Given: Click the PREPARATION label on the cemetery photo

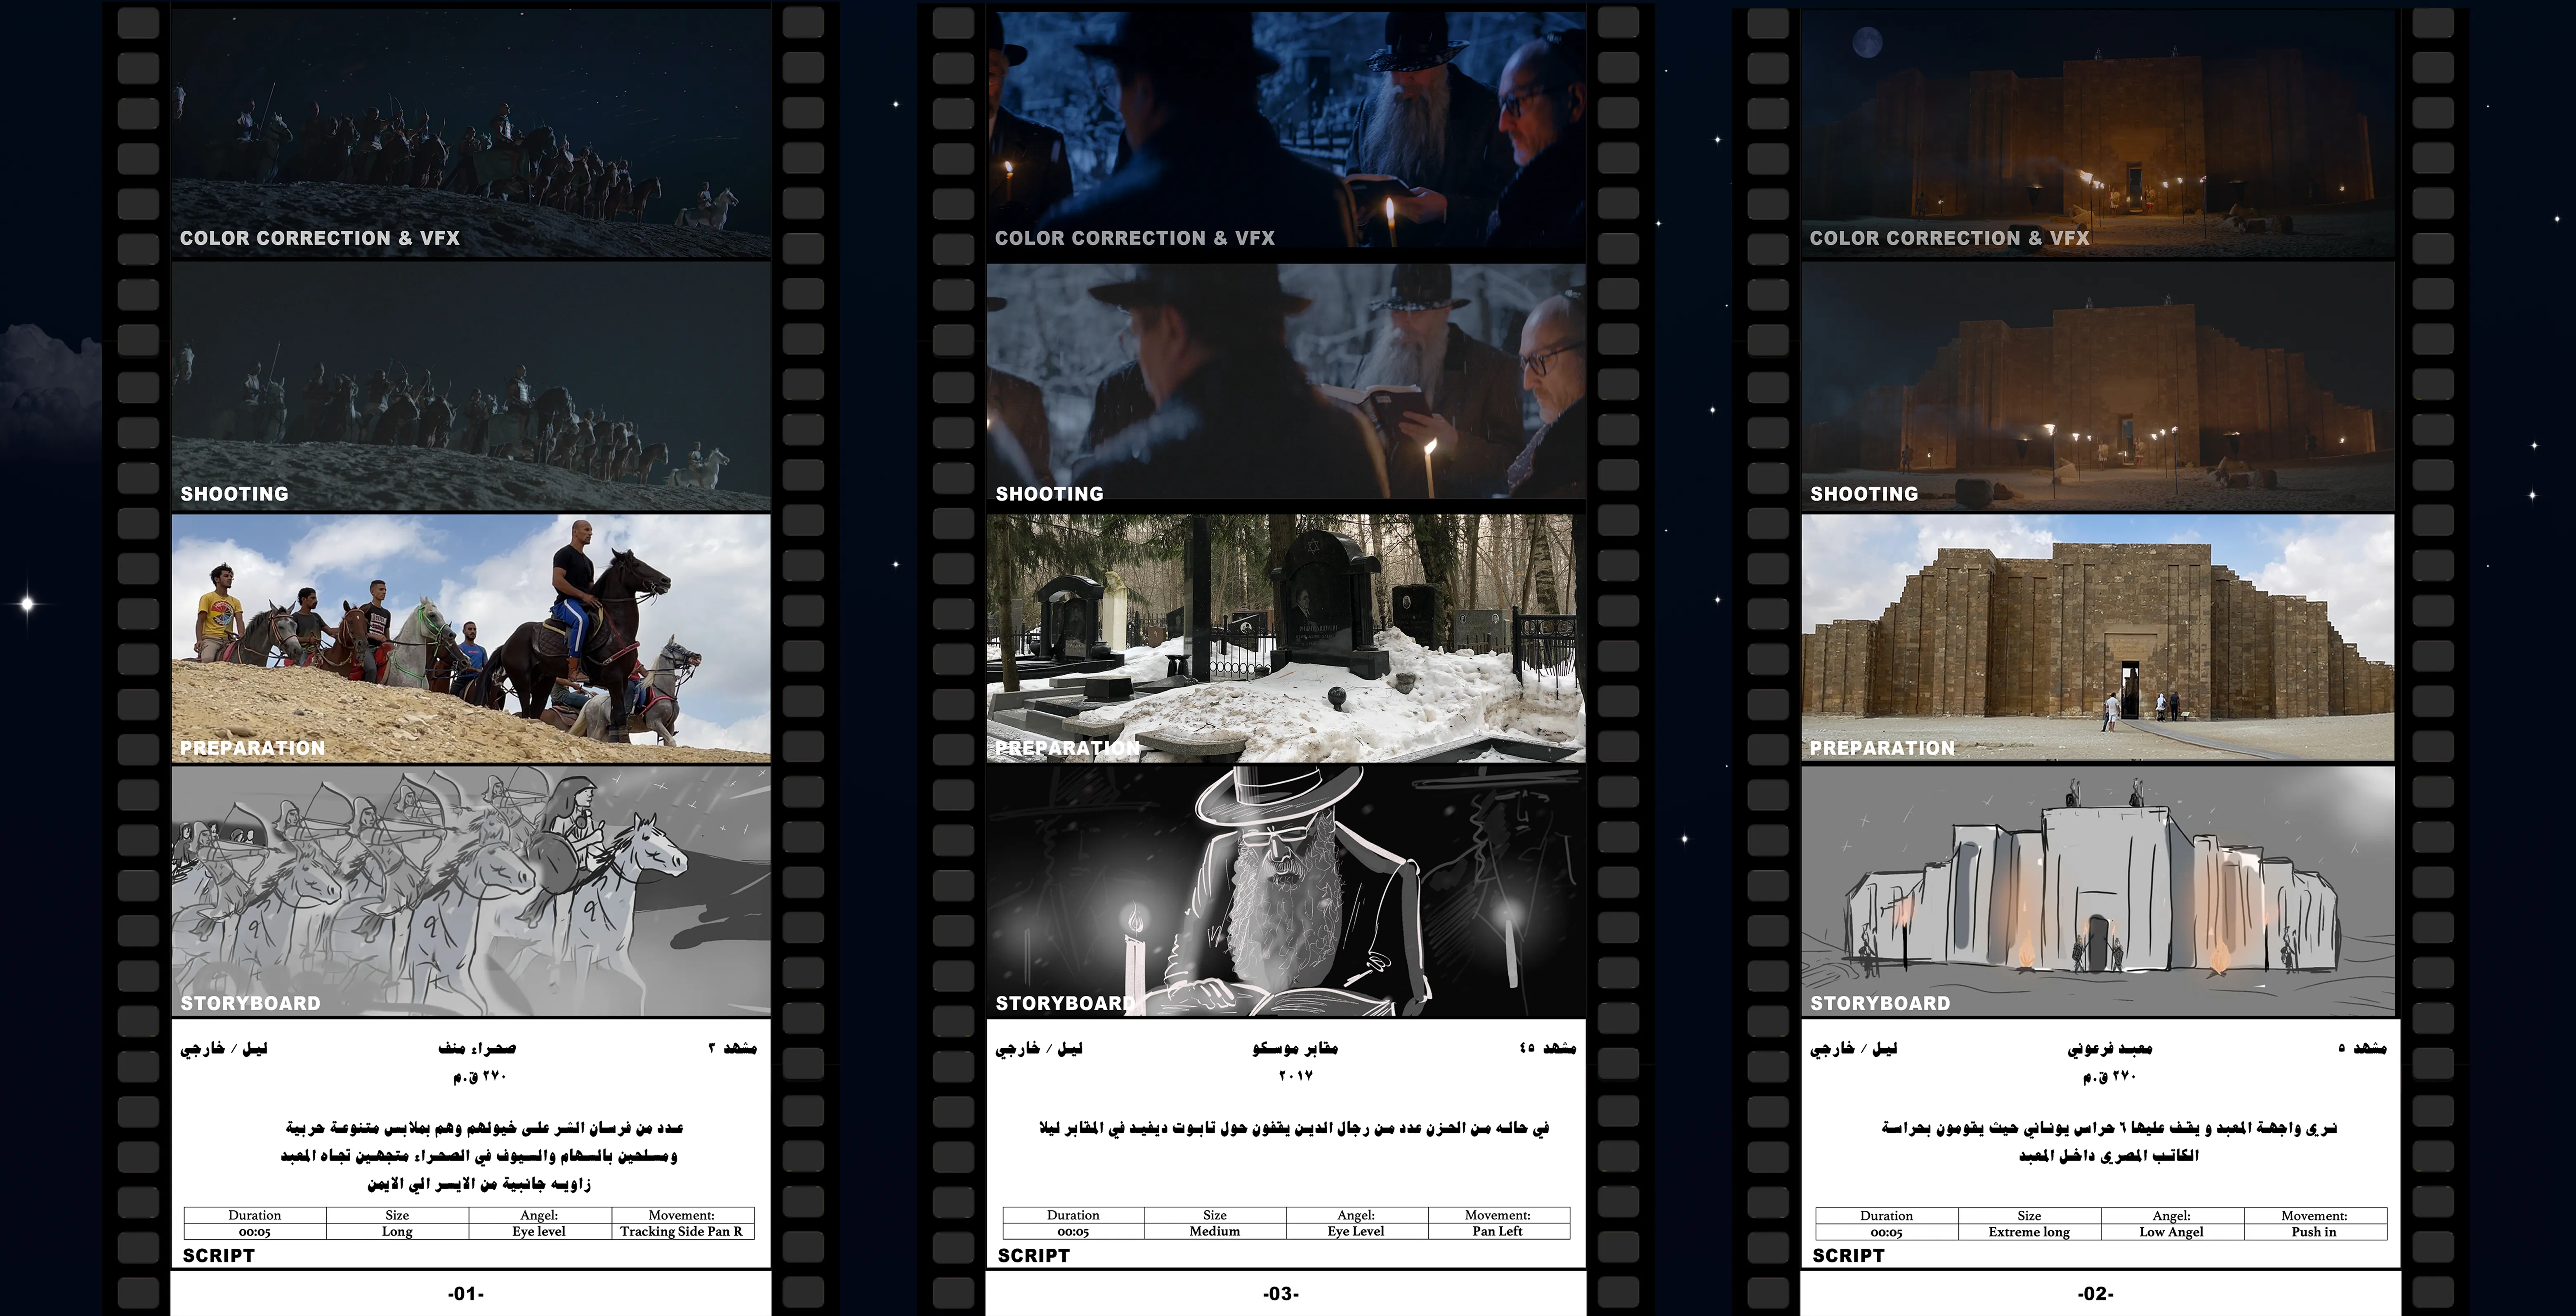Looking at the screenshot, I should click(1067, 748).
